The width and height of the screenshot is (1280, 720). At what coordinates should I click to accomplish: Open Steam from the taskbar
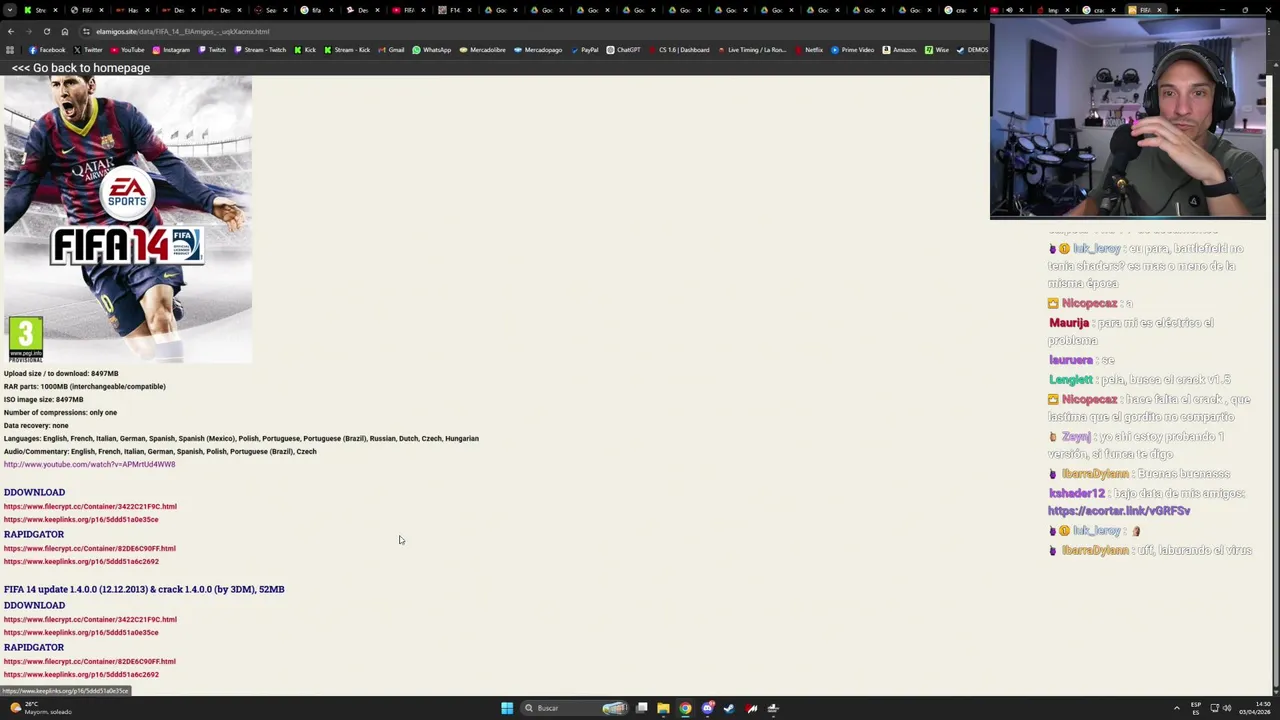click(729, 708)
